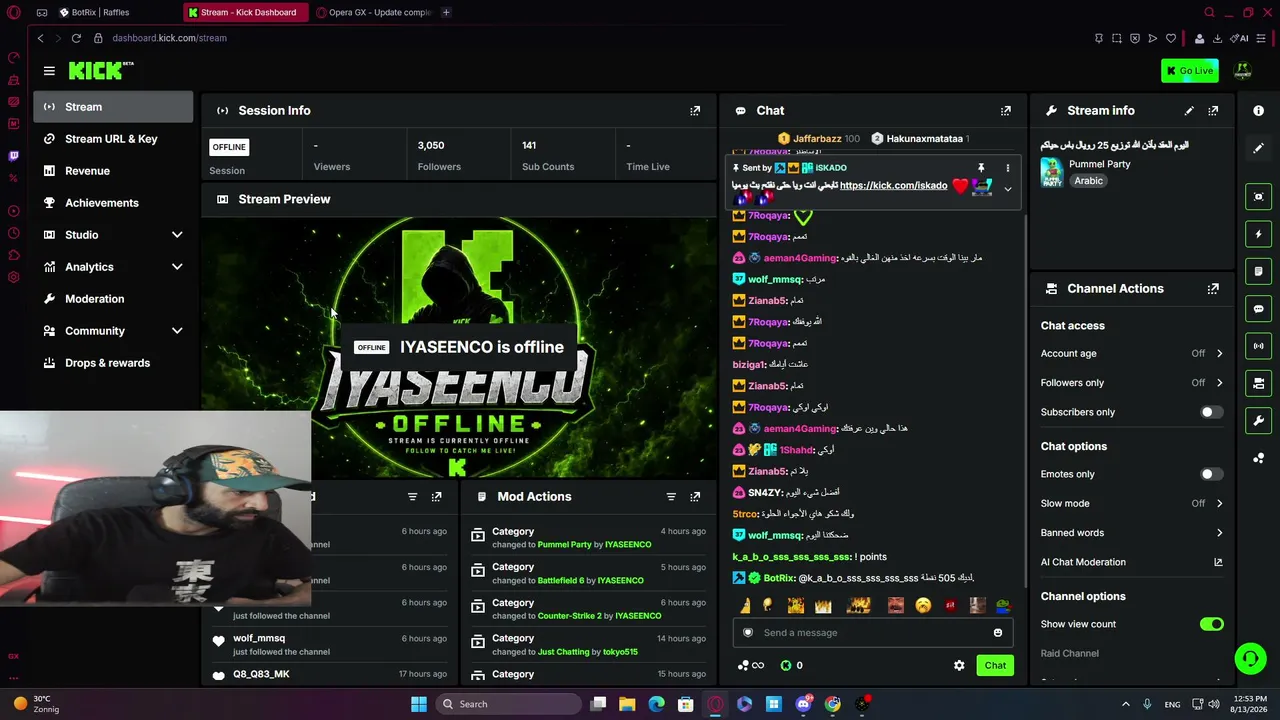
Task: Pop out the Mod Actions panel
Action: pos(695,497)
